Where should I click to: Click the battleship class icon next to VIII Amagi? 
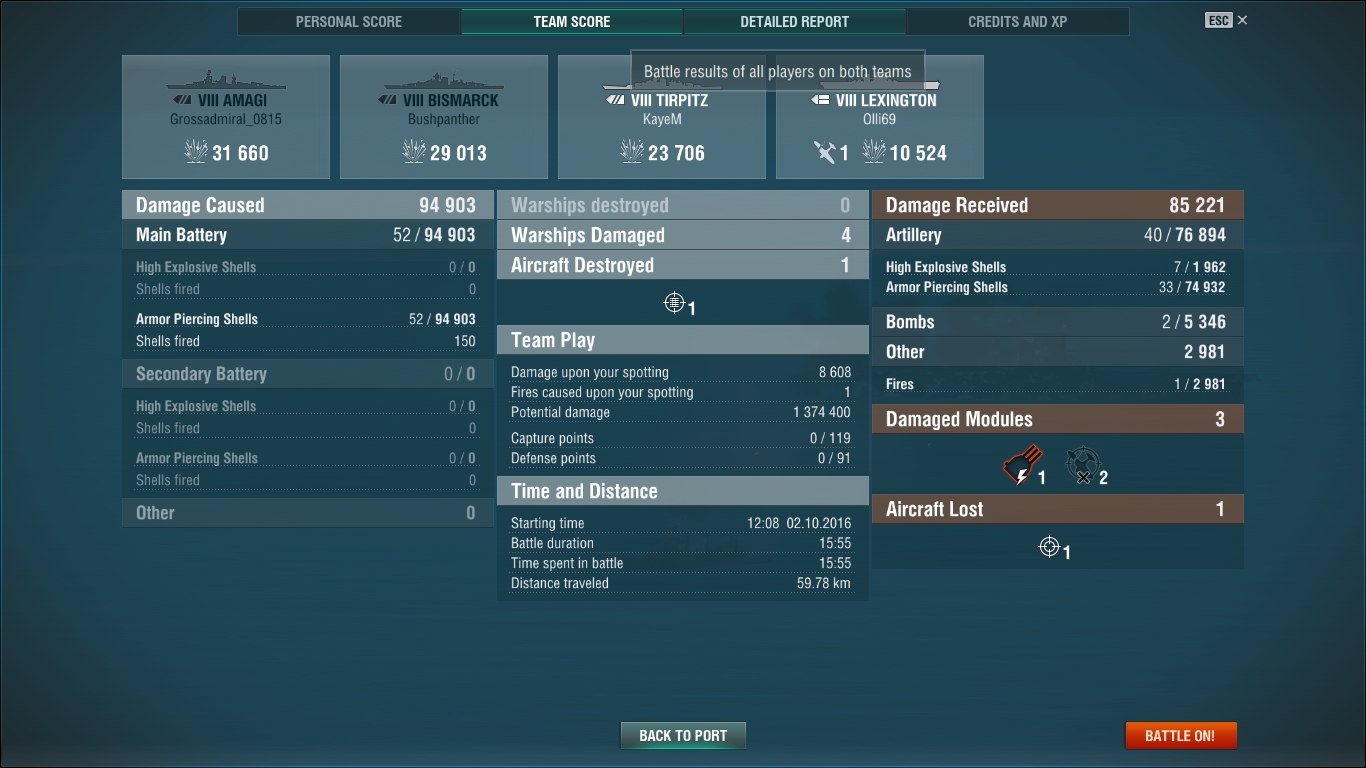(x=183, y=100)
